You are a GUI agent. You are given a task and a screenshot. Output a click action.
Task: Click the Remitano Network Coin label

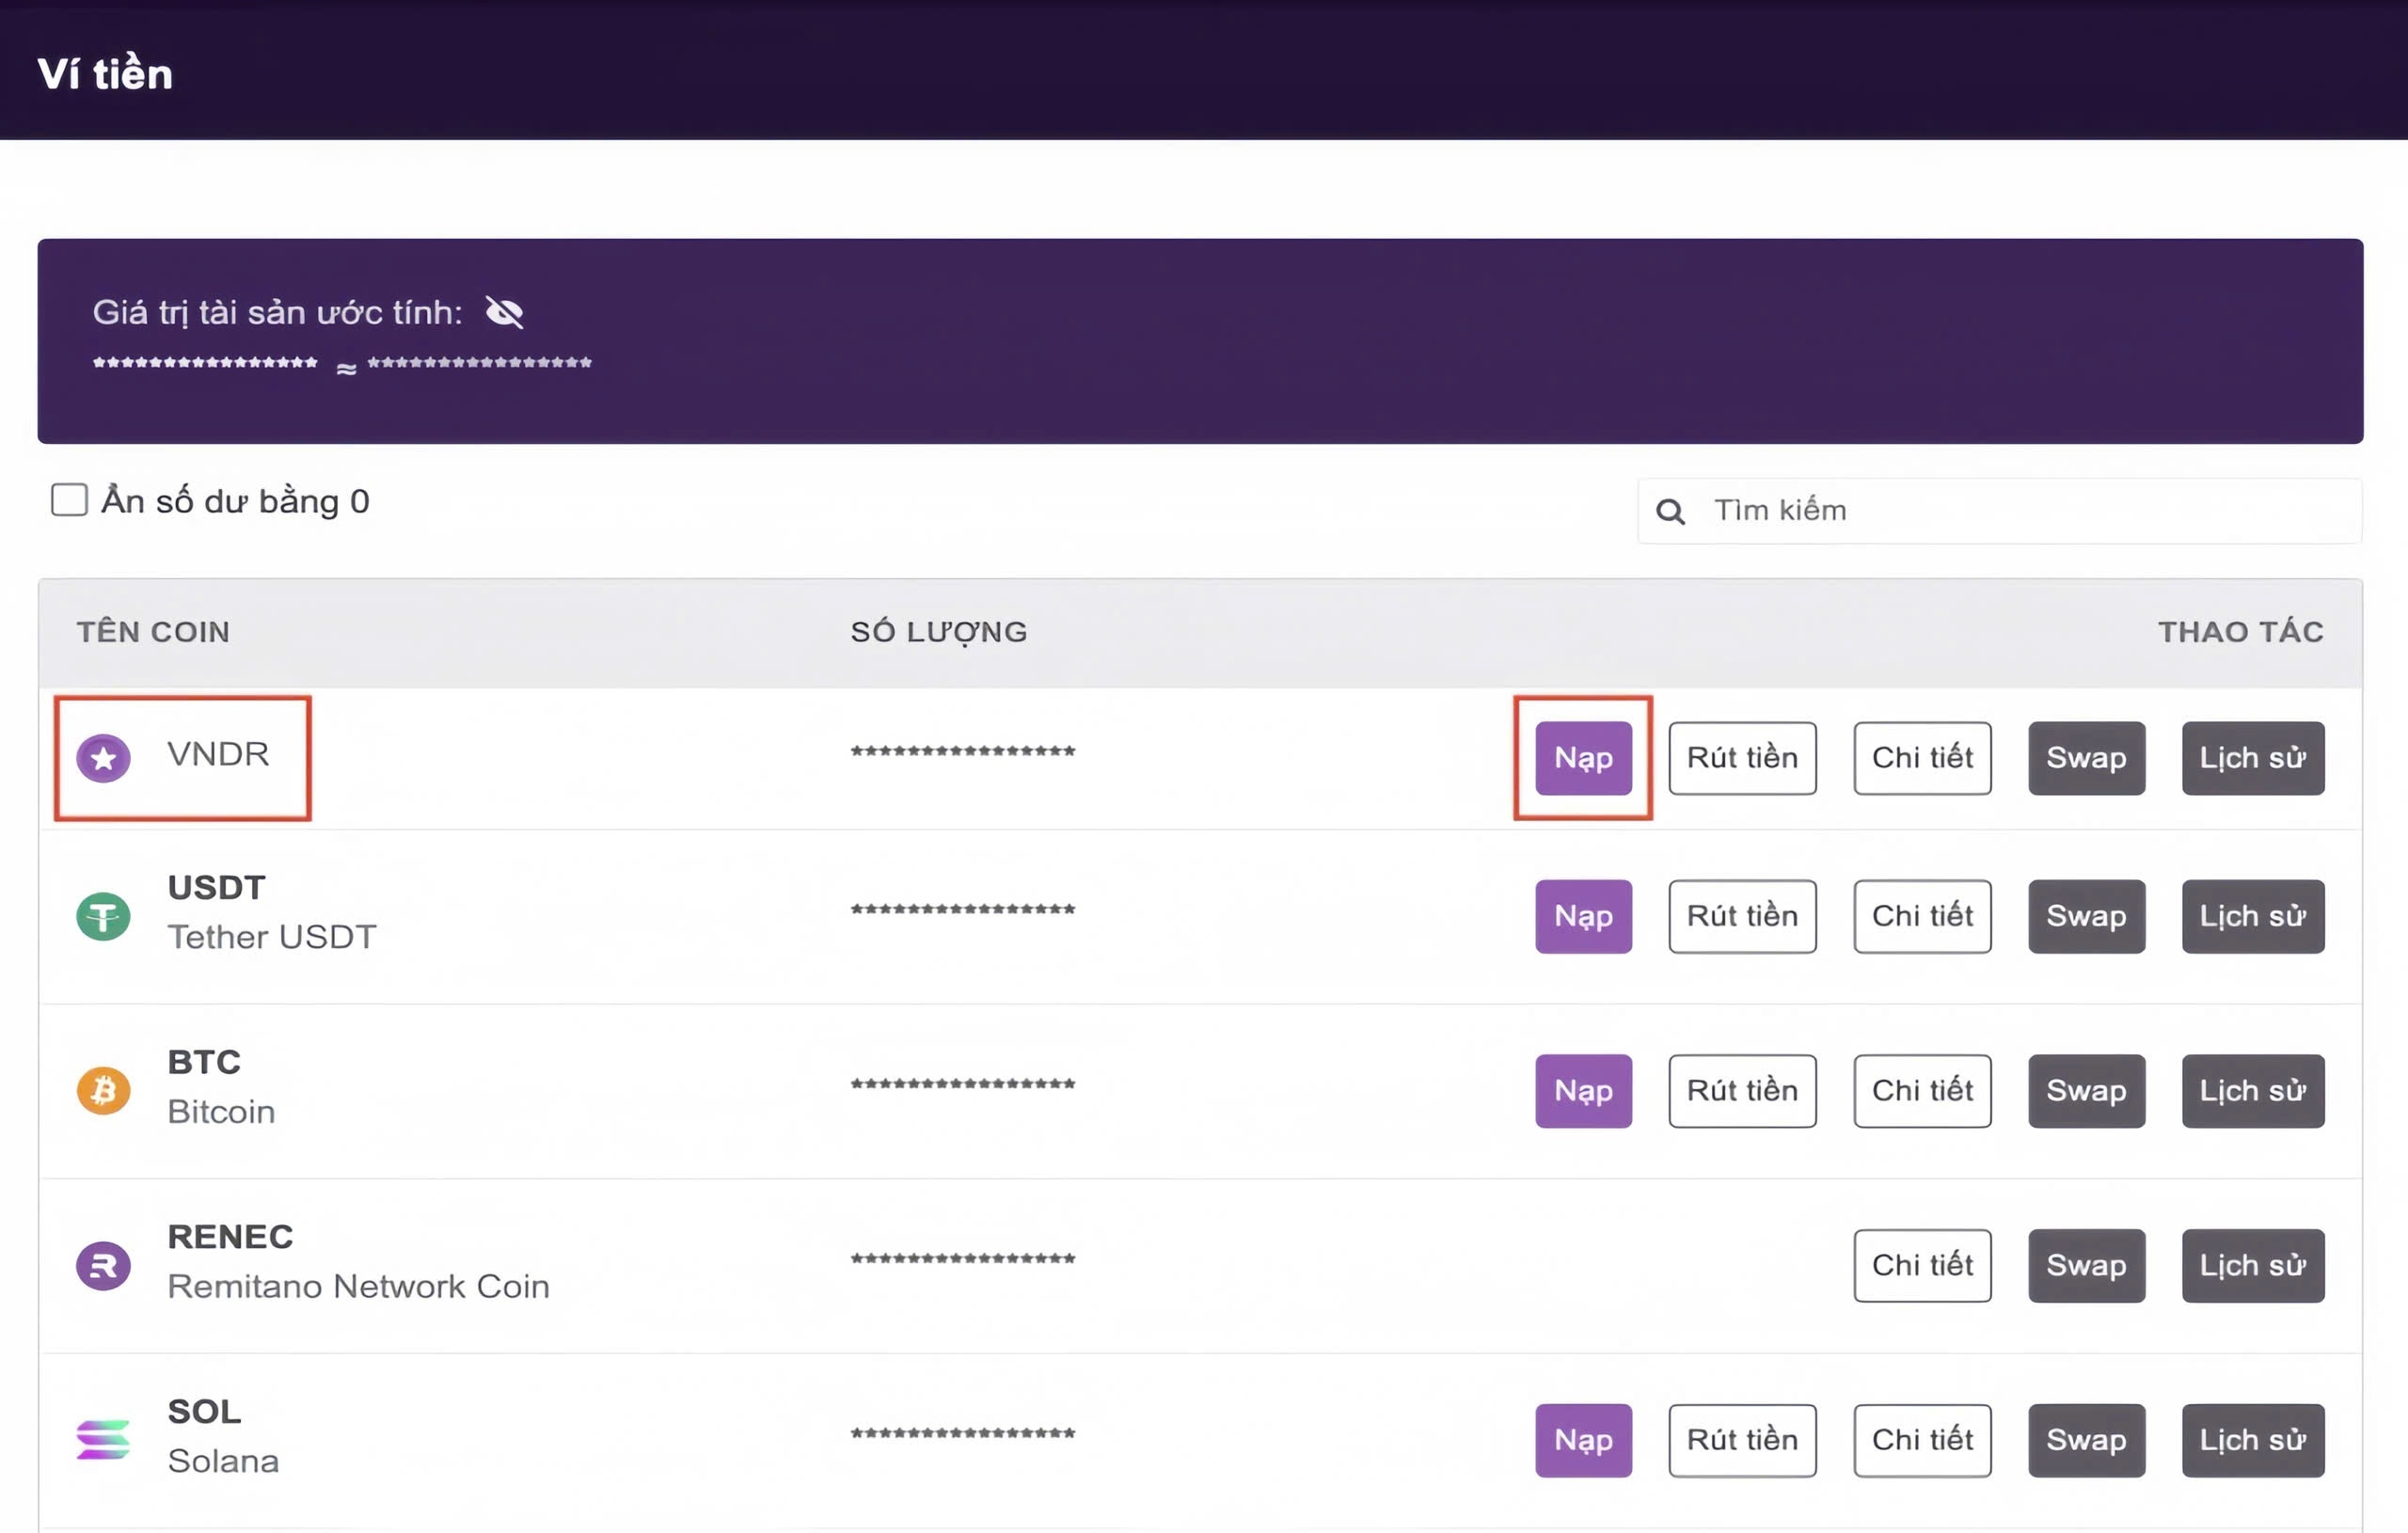[358, 1287]
